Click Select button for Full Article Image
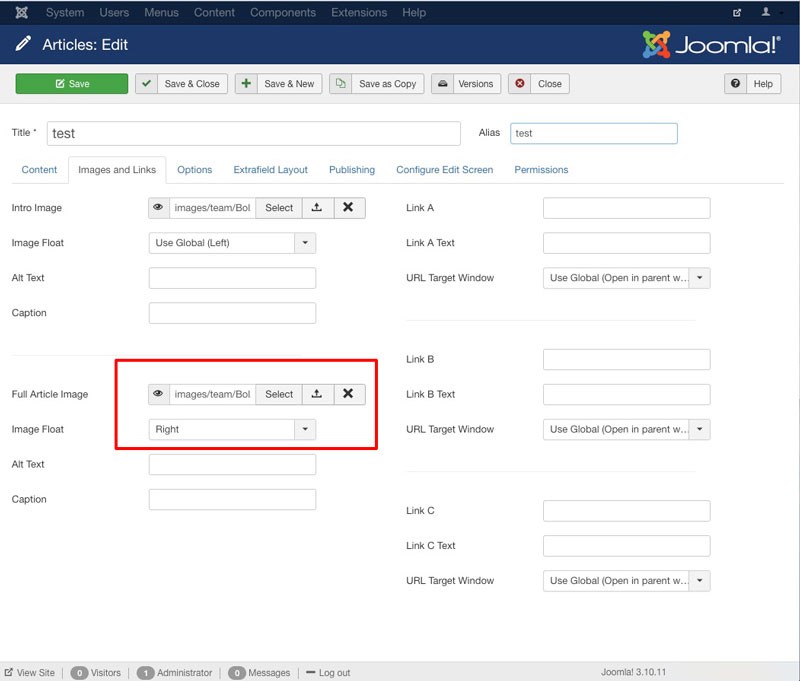Screen dimensions: 800x681 [x=279, y=394]
